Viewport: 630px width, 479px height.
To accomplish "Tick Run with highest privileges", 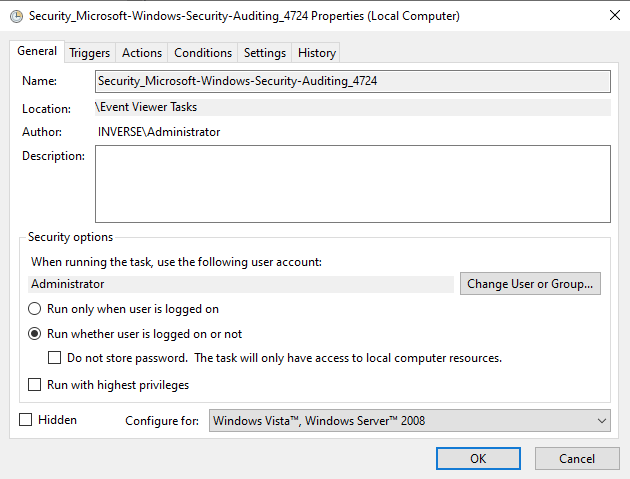I will (35, 385).
